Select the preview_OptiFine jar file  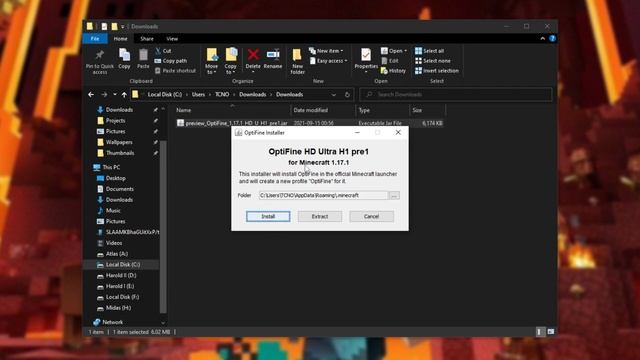310,123
